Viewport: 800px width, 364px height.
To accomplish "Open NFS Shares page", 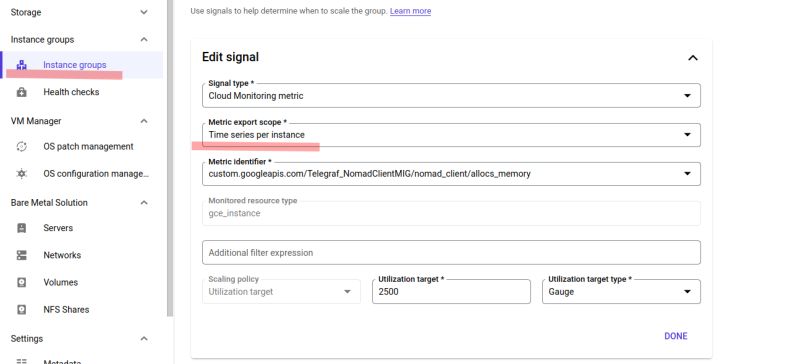I will coord(66,309).
